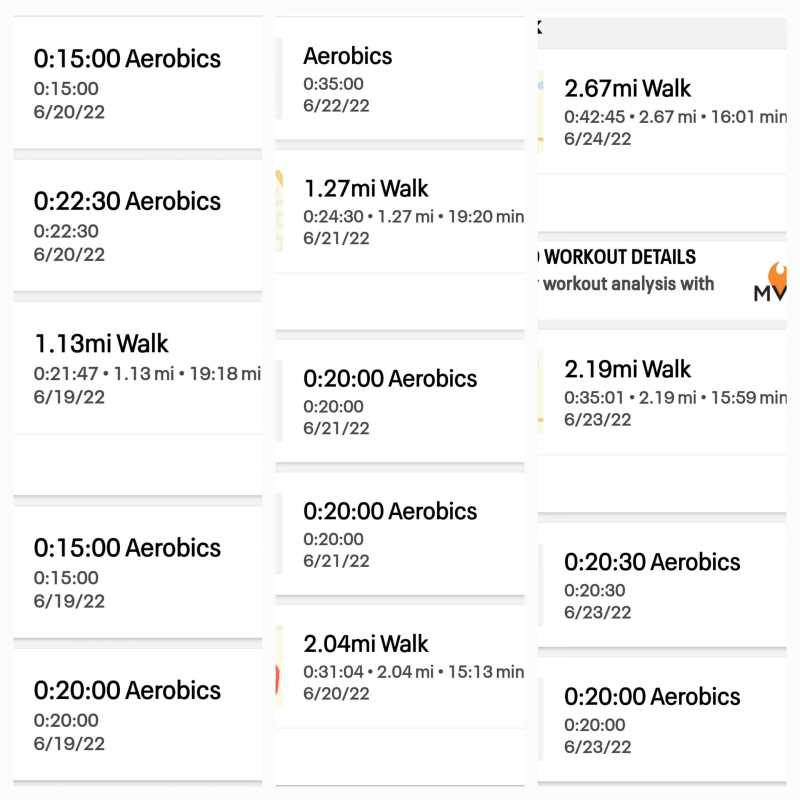Screen dimensions: 800x800
Task: Tap the 1.27mi Walk map thumbnail
Action: (279, 211)
